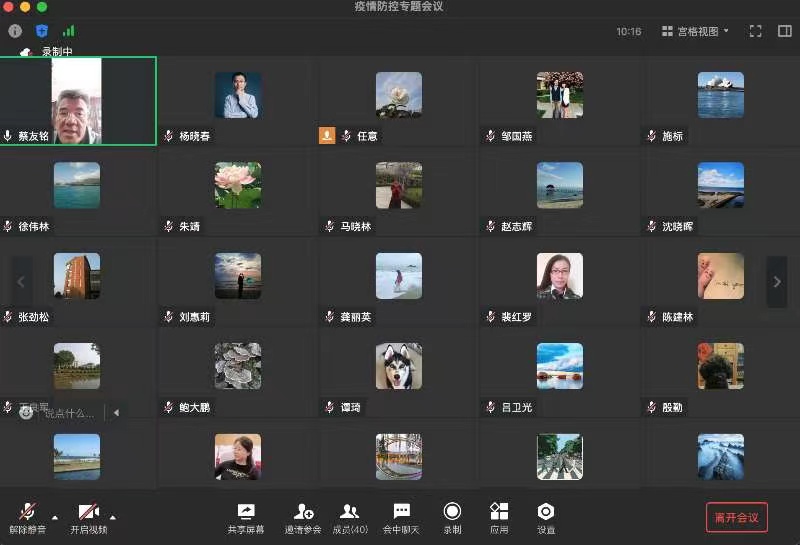Open the 宫格视图 view dropdown
Screen dimensions: 800x545
695,31
